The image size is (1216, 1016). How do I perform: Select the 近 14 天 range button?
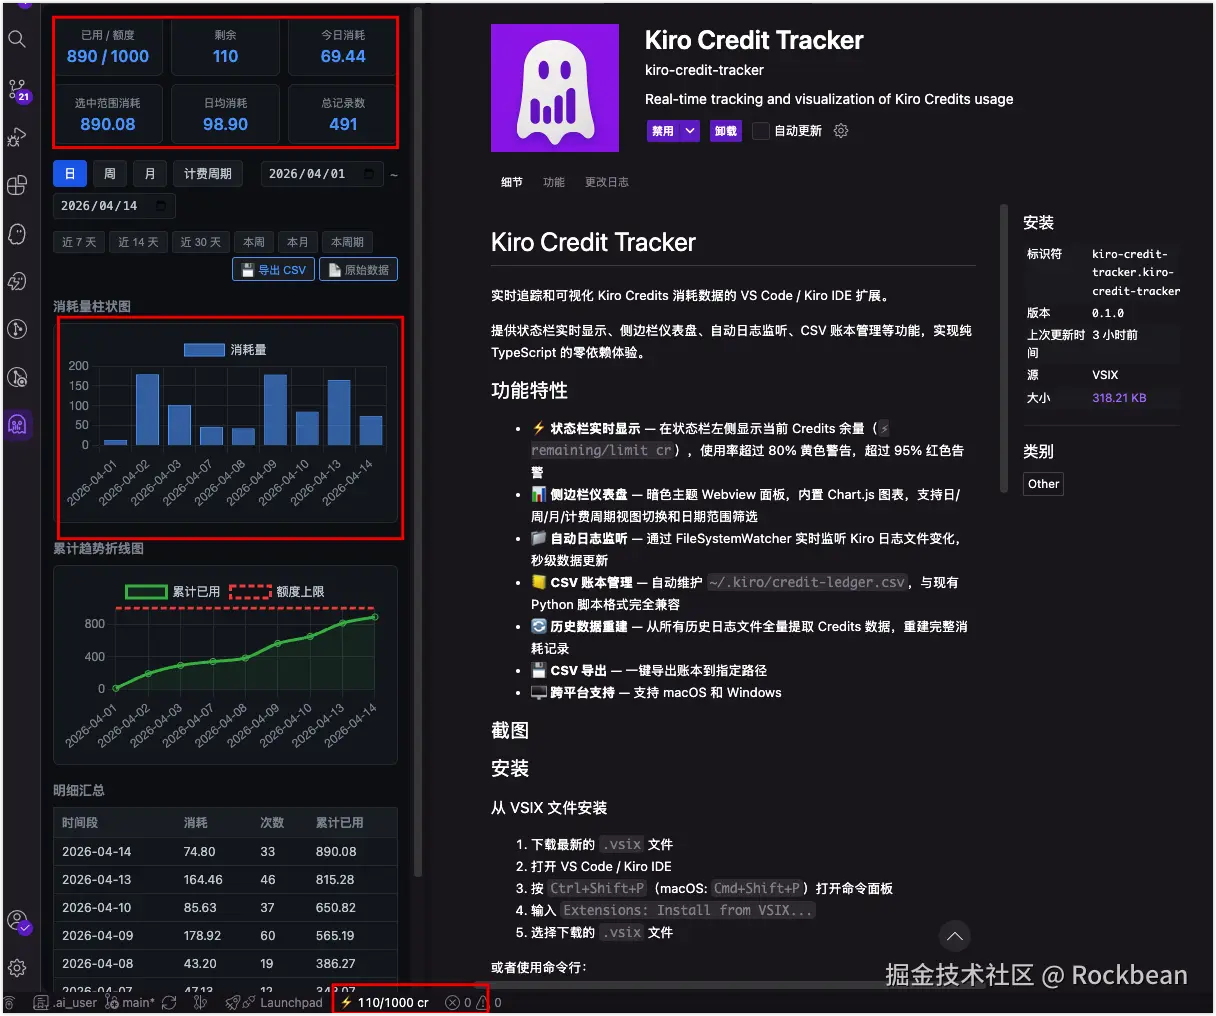(138, 242)
